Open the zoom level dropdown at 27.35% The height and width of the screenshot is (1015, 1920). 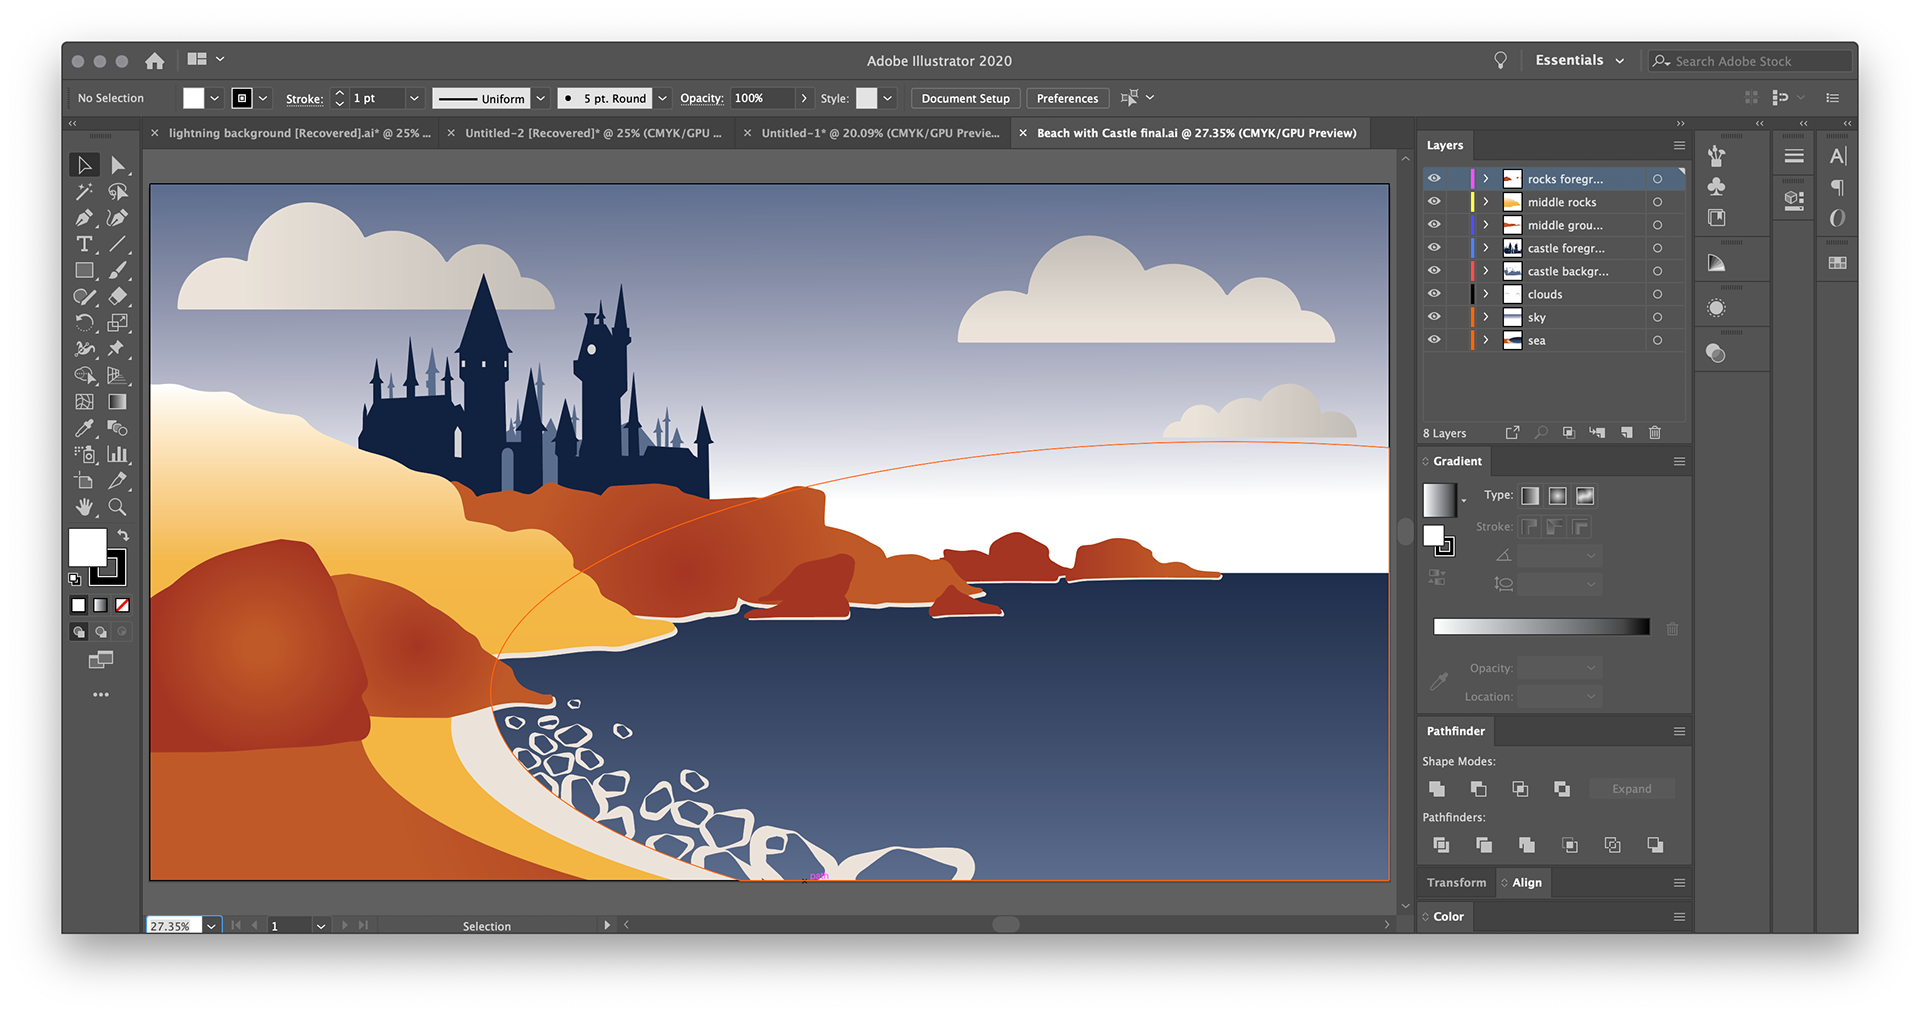click(211, 926)
